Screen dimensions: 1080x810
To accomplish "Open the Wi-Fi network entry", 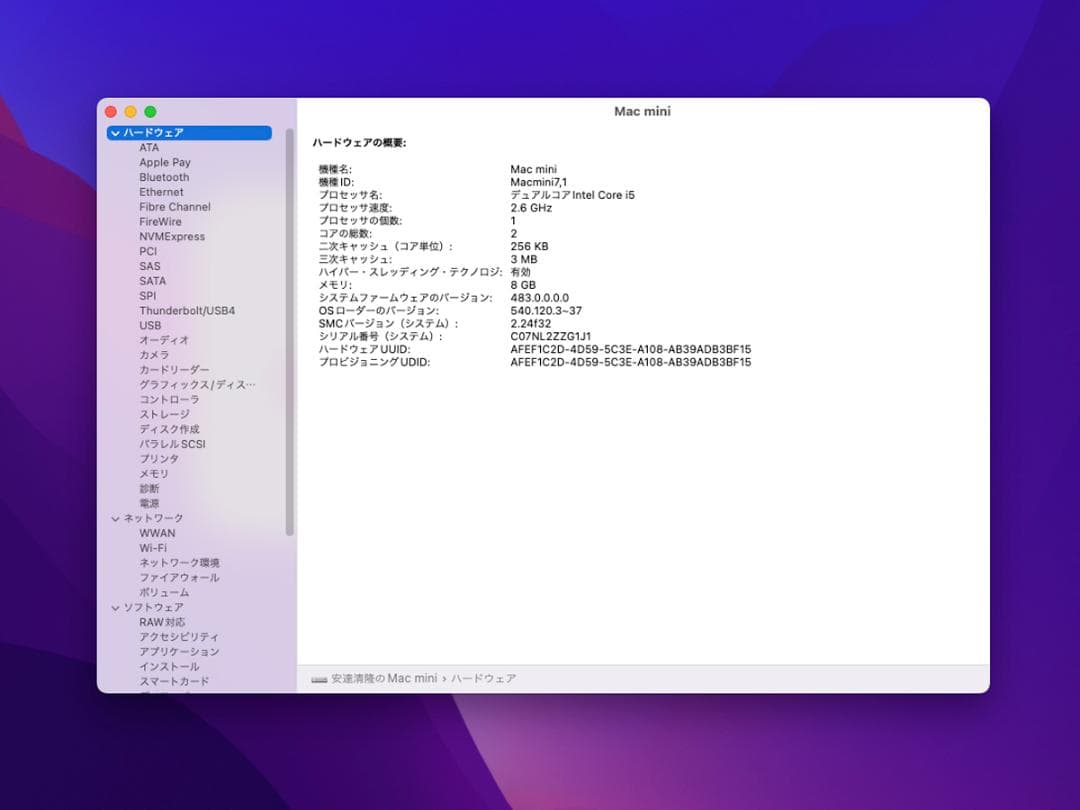I will coord(153,548).
